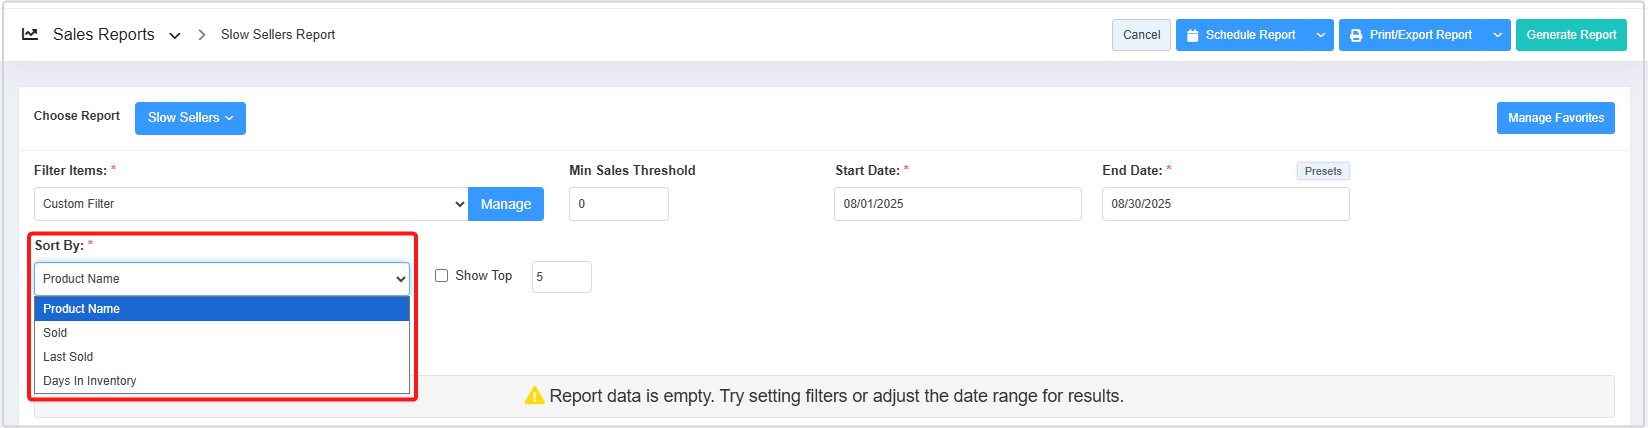Screen dimensions: 1648x428
Task: Click the warning triangle icon
Action: (535, 396)
